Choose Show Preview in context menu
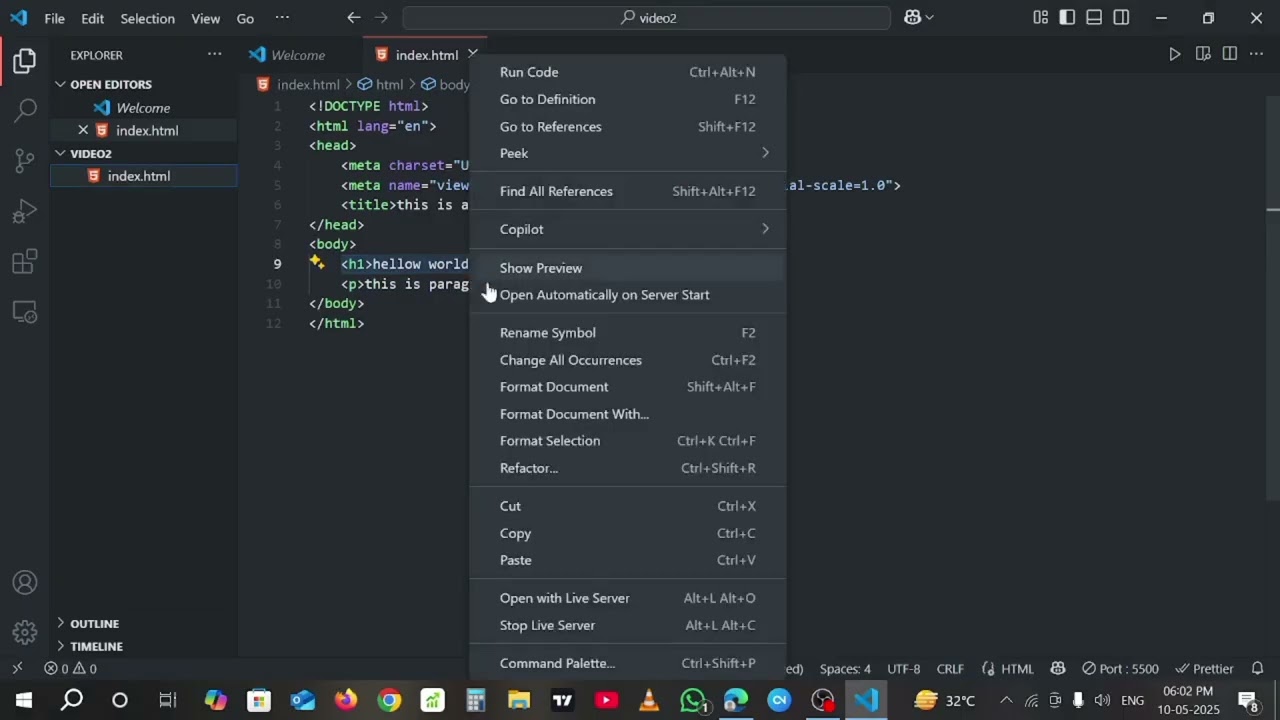 click(628, 268)
